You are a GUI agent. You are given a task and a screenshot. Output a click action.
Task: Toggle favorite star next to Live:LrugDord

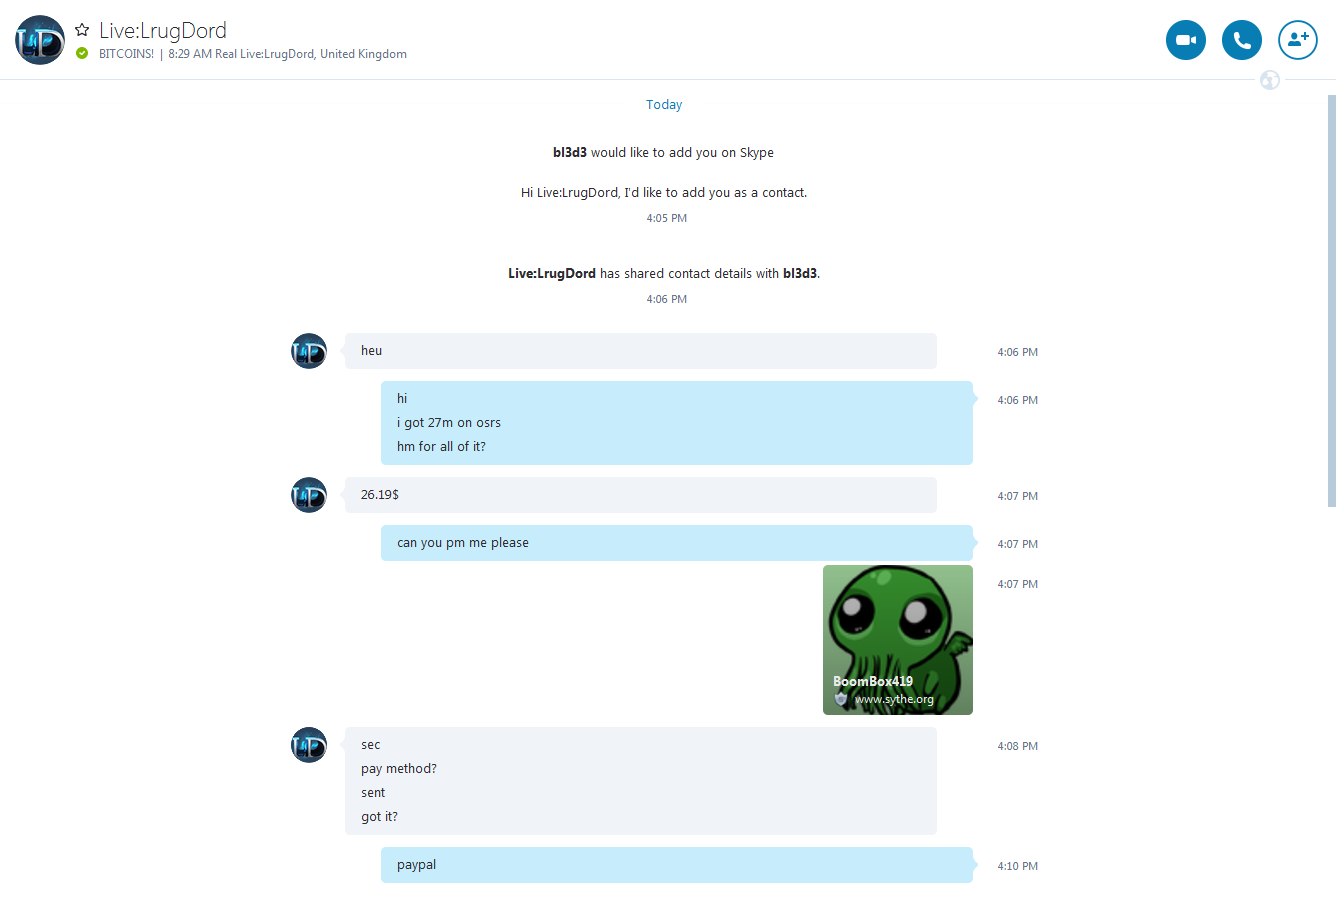click(x=82, y=30)
